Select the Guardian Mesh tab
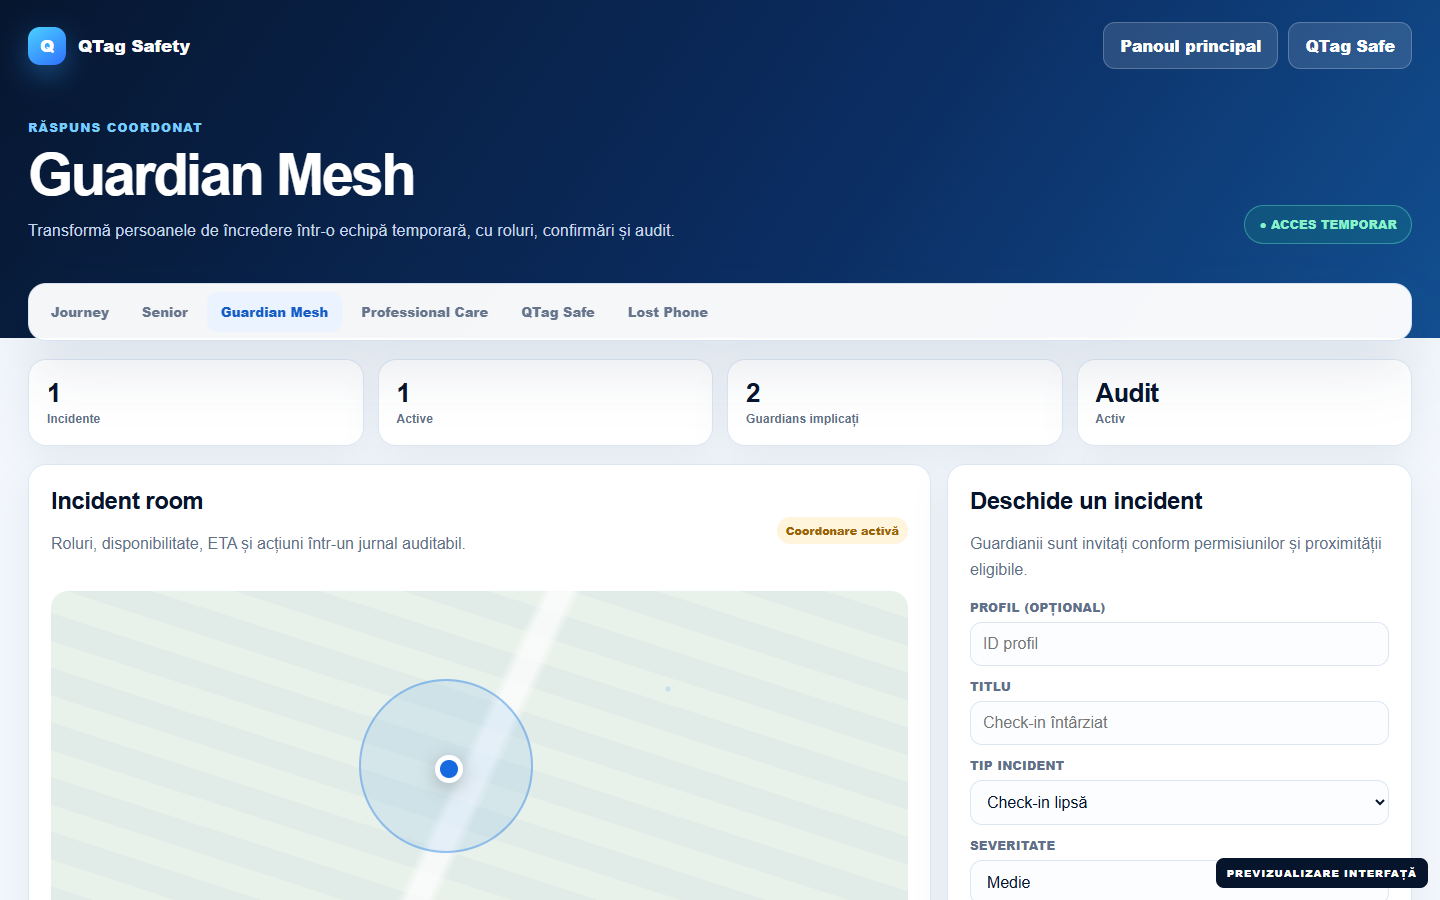Viewport: 1440px width, 900px height. click(x=274, y=312)
